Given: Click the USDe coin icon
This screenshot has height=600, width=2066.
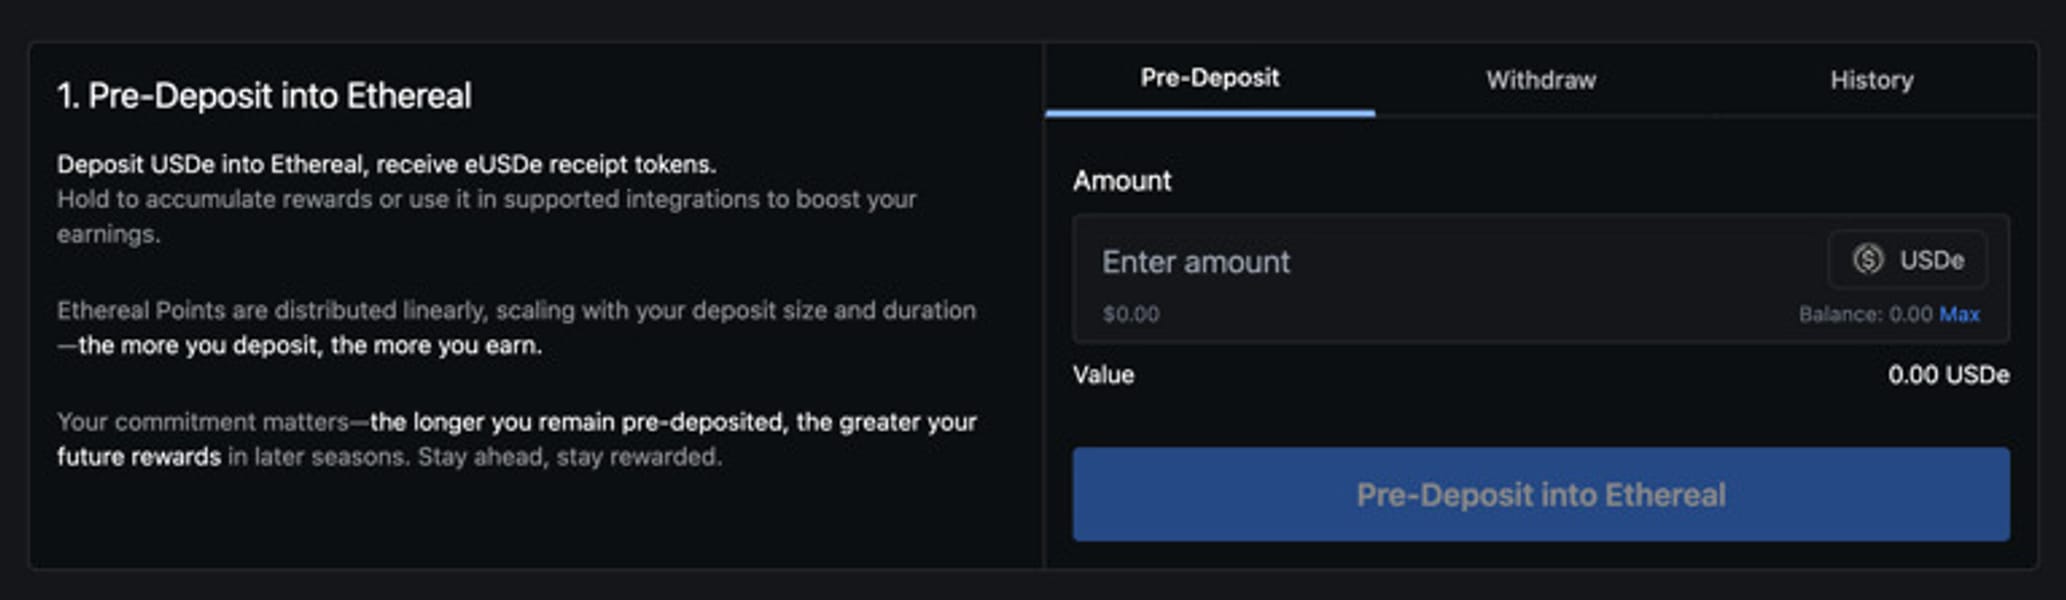Looking at the screenshot, I should coord(1867,260).
